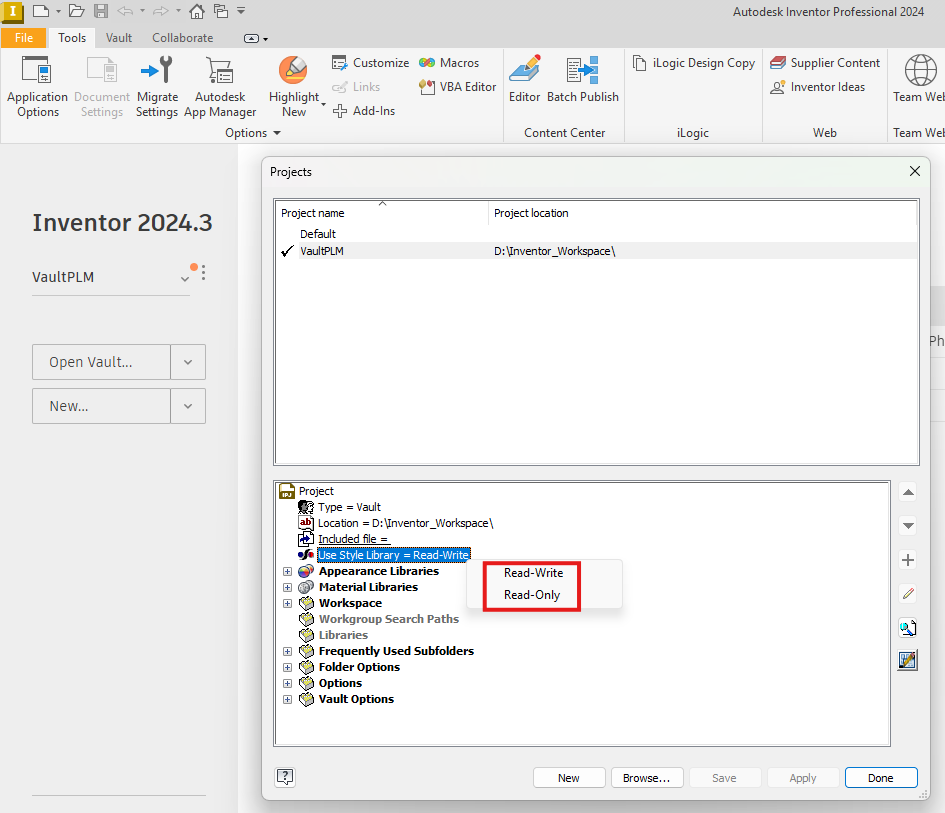Click the move down arrow button in Projects dialog
Viewport: 945px width, 813px height.
point(908,526)
